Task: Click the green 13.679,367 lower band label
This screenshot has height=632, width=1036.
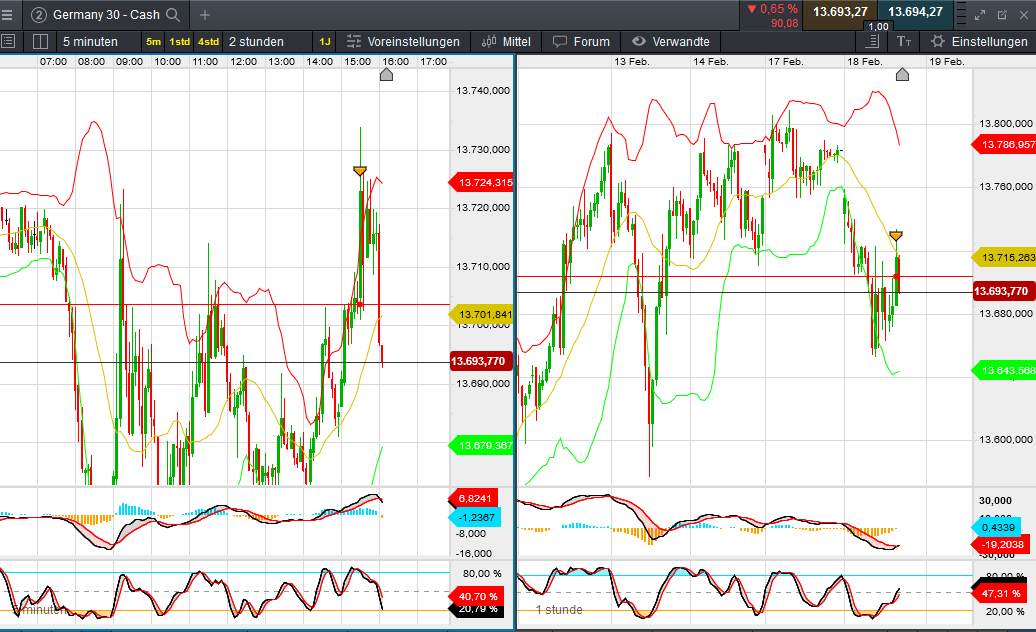Action: [480, 446]
